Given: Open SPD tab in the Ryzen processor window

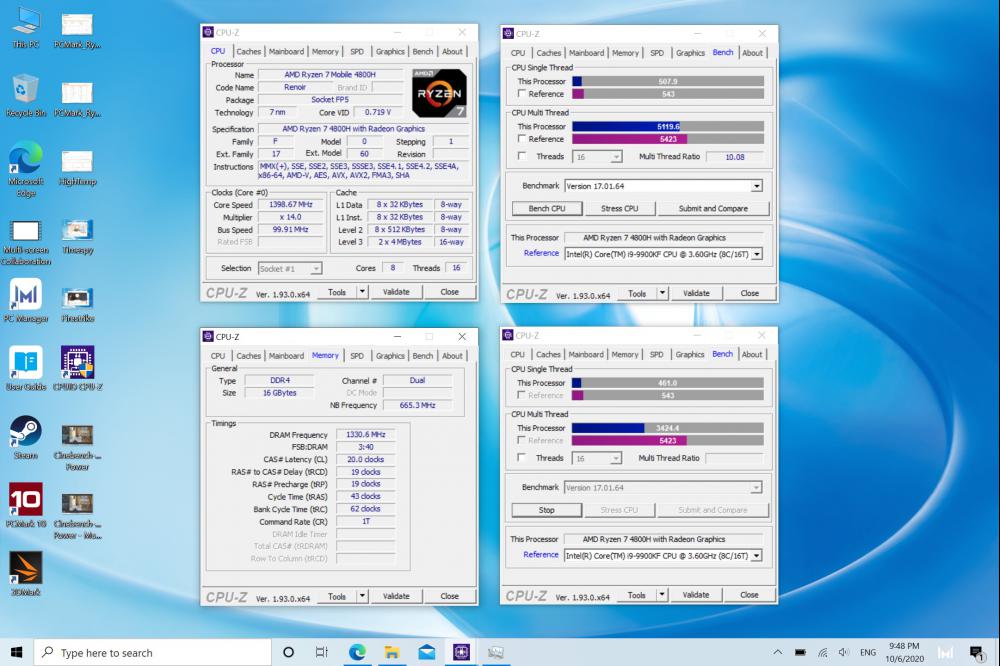Looking at the screenshot, I should tap(357, 52).
